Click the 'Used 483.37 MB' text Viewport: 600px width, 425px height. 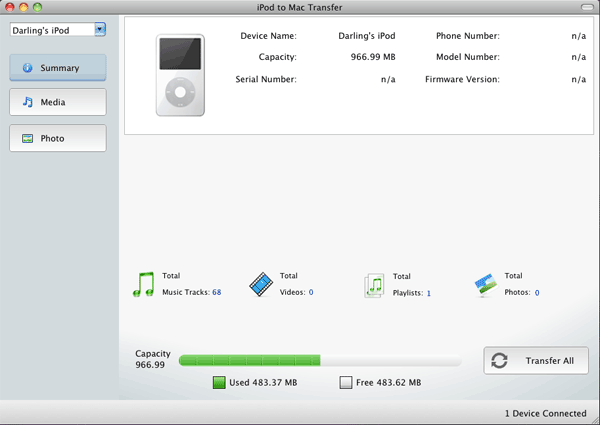(263, 383)
